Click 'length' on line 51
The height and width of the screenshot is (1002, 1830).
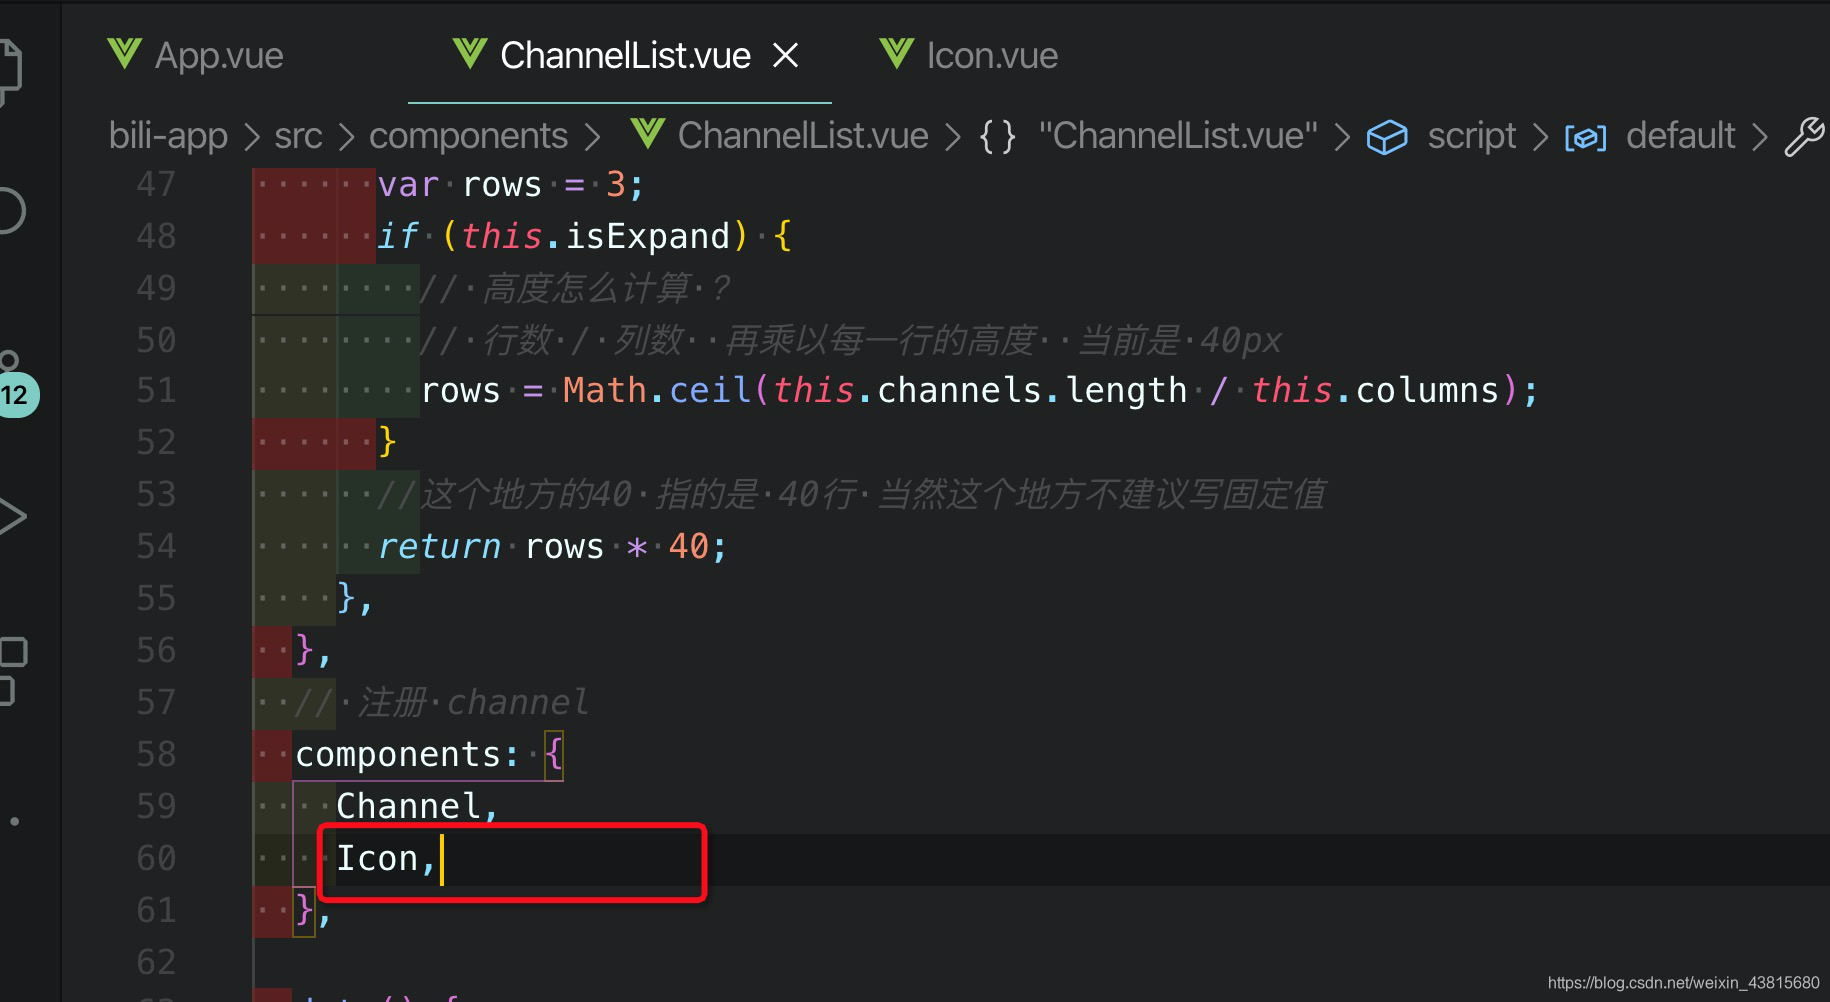[1126, 390]
